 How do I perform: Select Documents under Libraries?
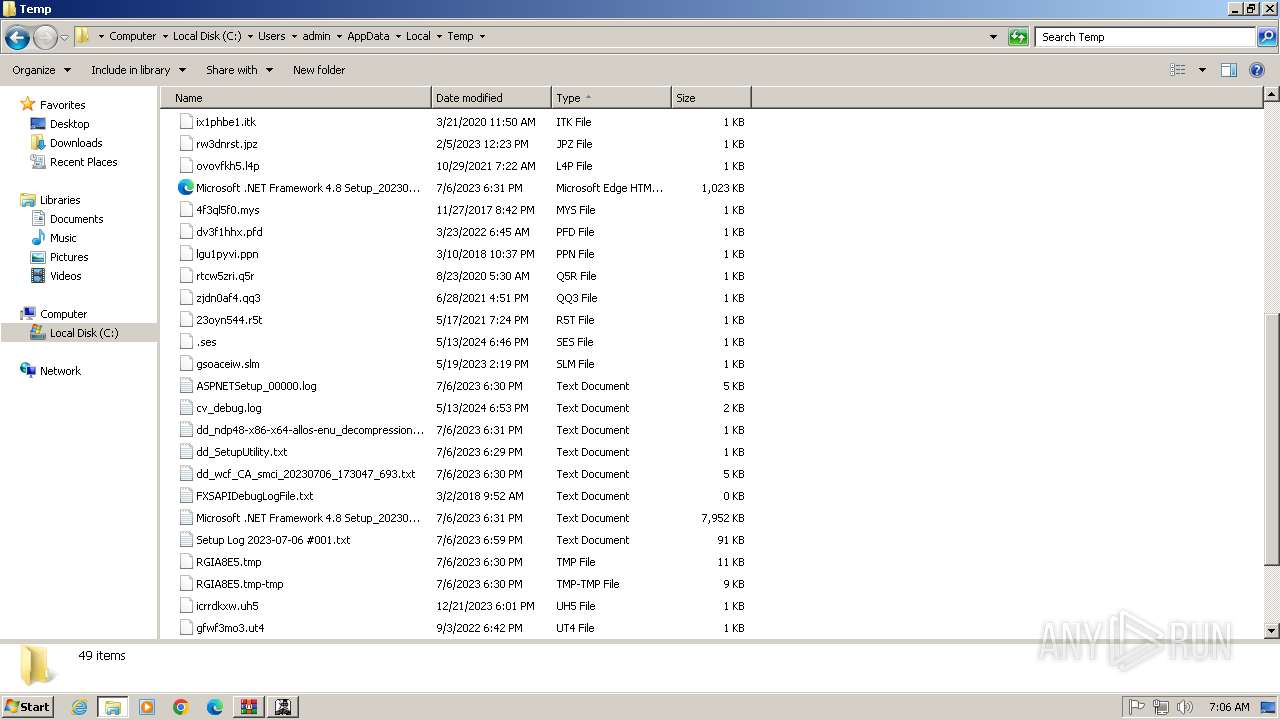76,219
